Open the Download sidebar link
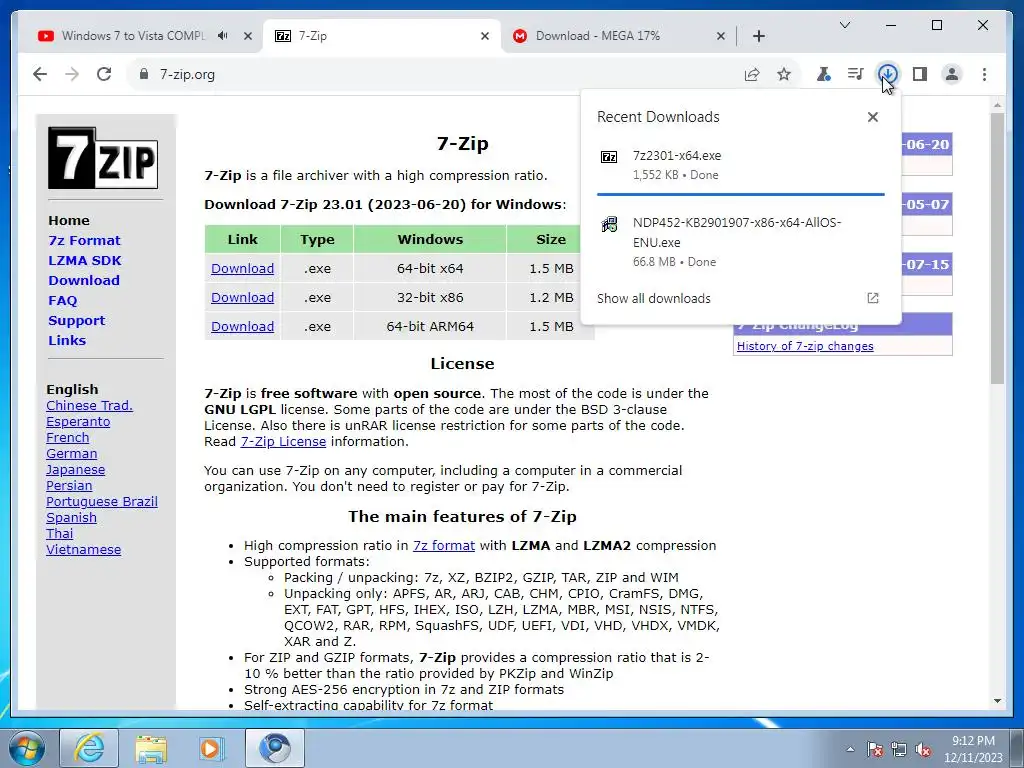The width and height of the screenshot is (1024, 768). click(84, 280)
